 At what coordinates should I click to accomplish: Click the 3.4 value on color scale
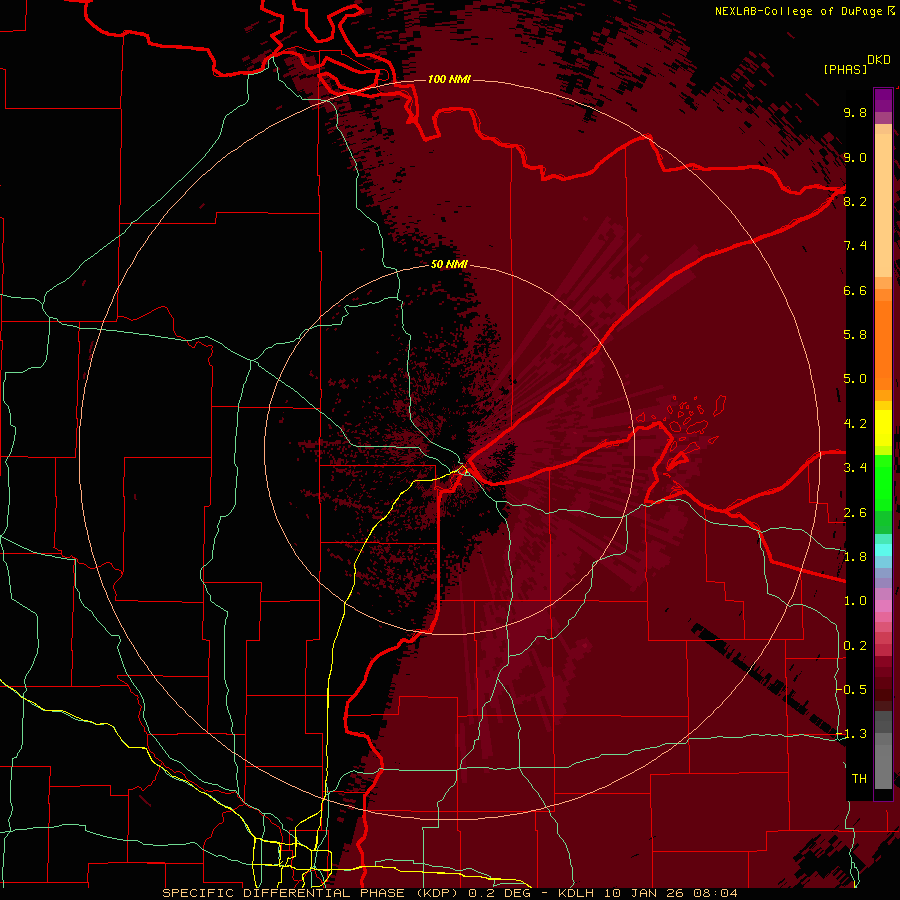pyautogui.click(x=855, y=468)
